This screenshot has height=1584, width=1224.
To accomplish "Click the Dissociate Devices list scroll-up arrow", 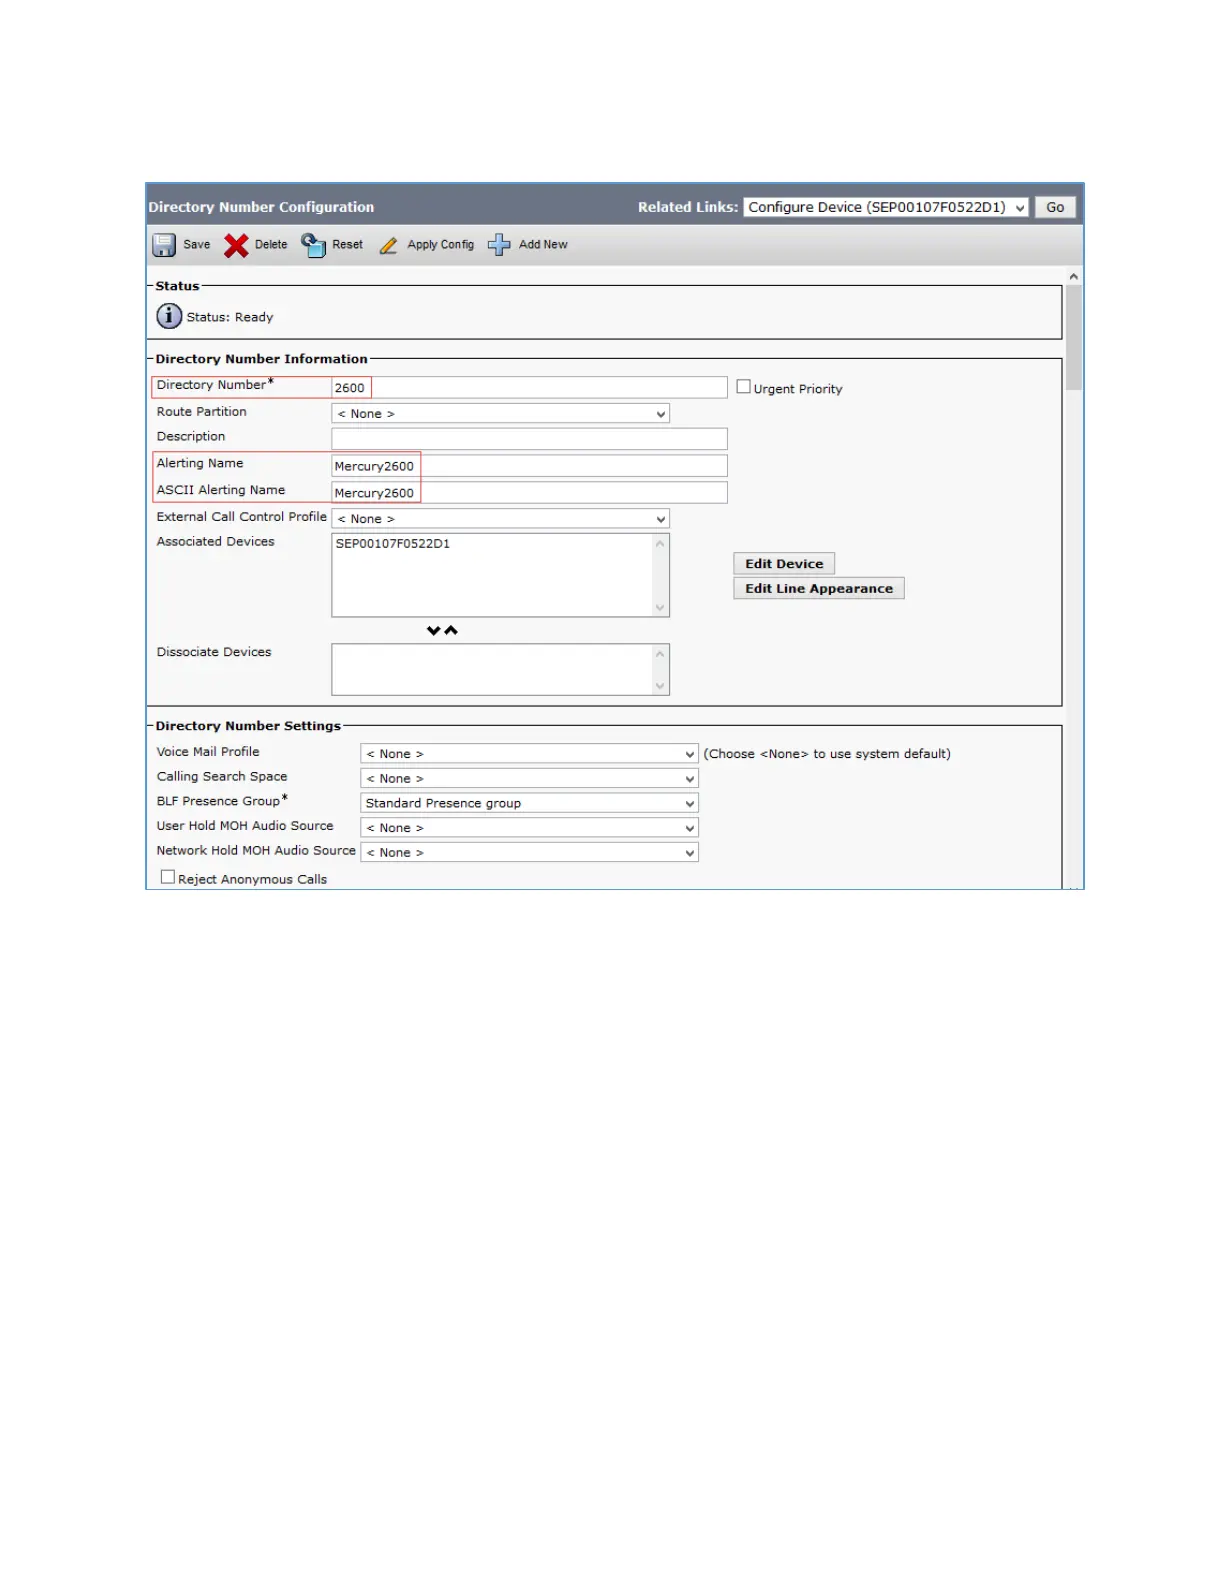I will click(x=660, y=654).
